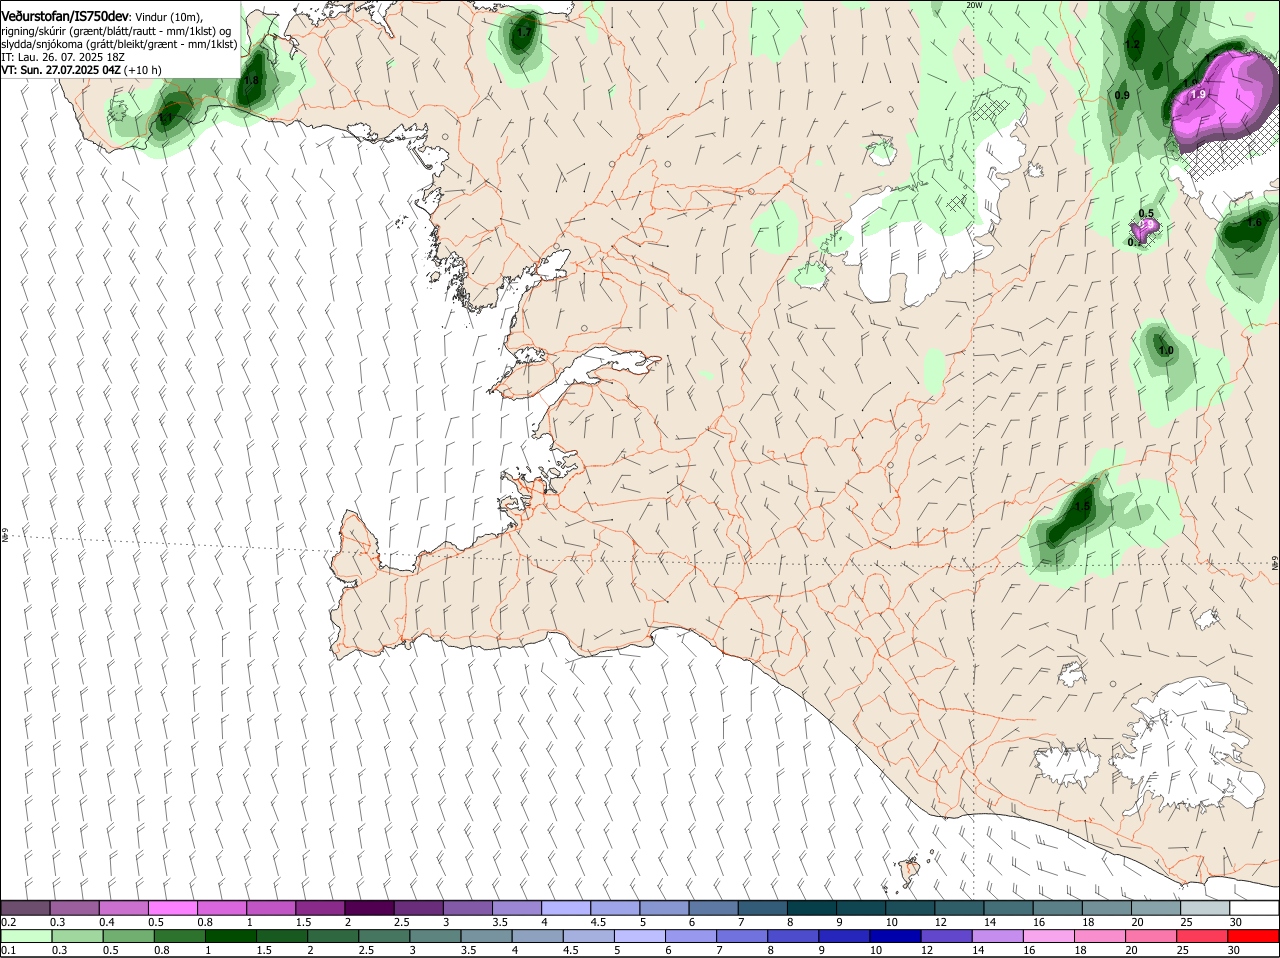This screenshot has height=958, width=1280.
Task: Select the bright pink 0.5–0.8 snow scale swatch
Action: pyautogui.click(x=173, y=908)
